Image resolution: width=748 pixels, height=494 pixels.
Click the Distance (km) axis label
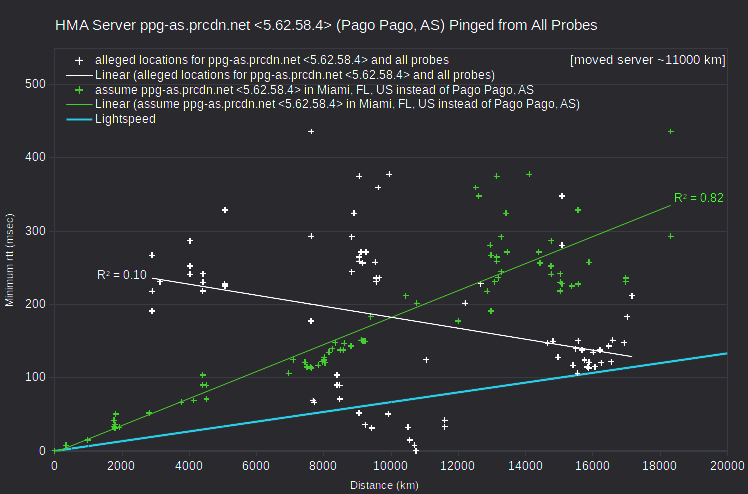pyautogui.click(x=384, y=485)
